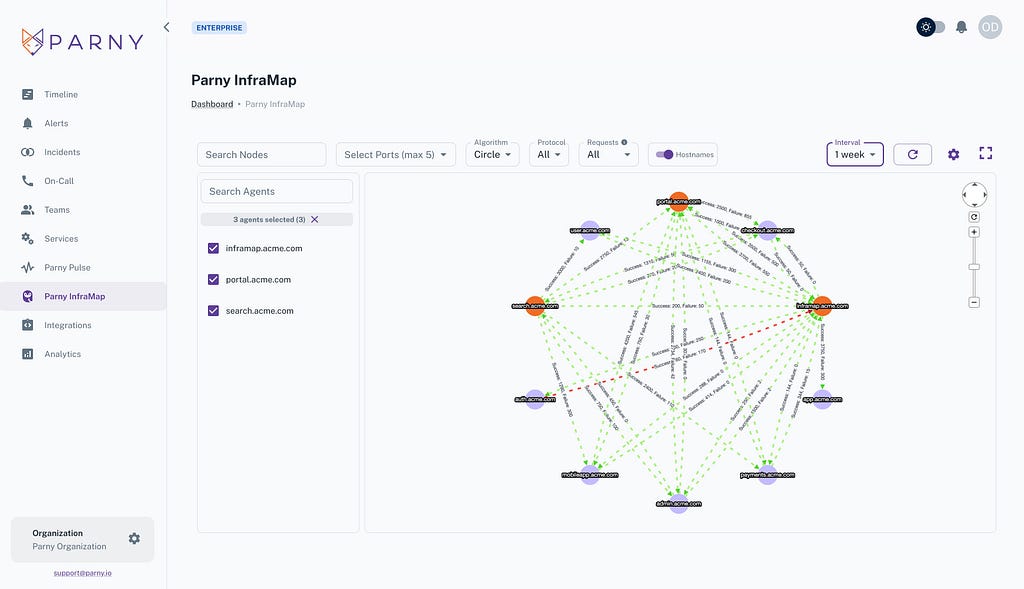Open Services in the sidebar
The width and height of the screenshot is (1024, 589).
coord(83,238)
